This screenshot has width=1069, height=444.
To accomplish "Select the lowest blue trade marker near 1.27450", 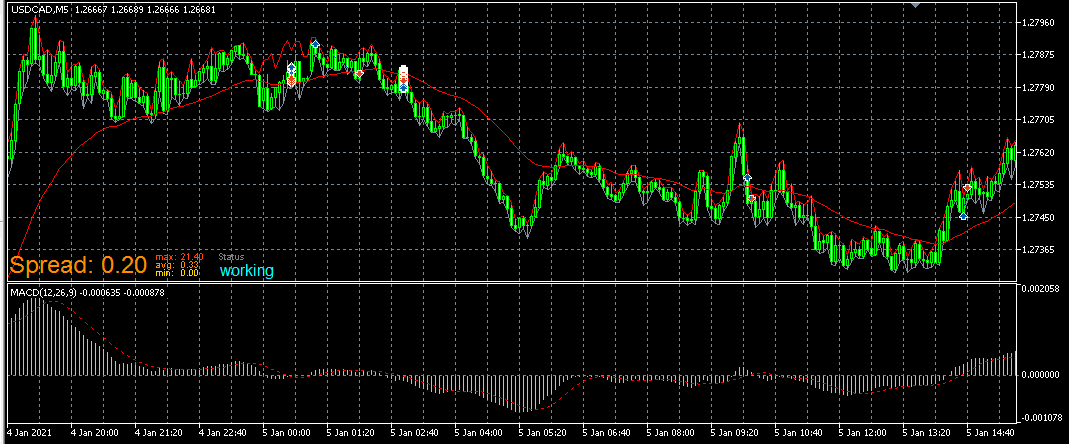I will [963, 216].
